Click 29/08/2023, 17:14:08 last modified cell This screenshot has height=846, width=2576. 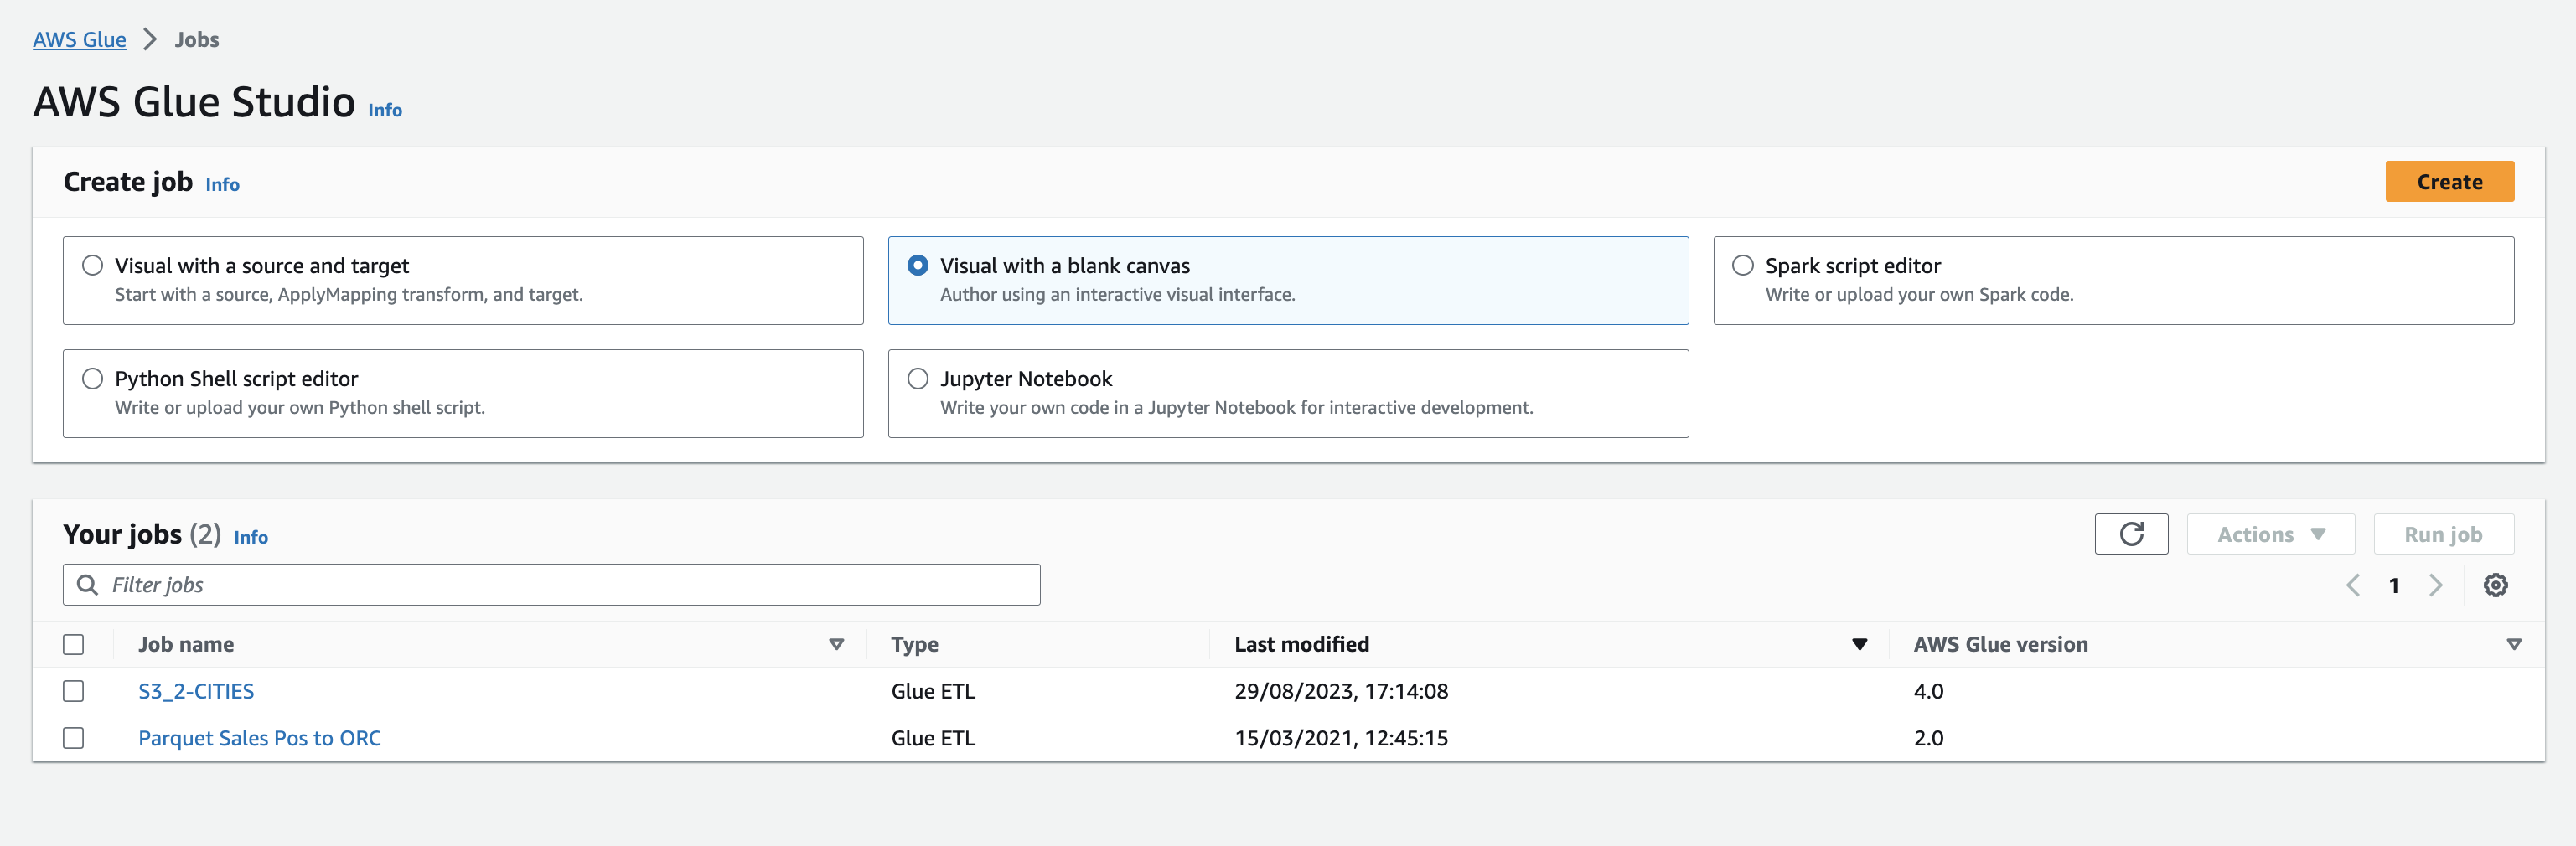coord(1341,691)
